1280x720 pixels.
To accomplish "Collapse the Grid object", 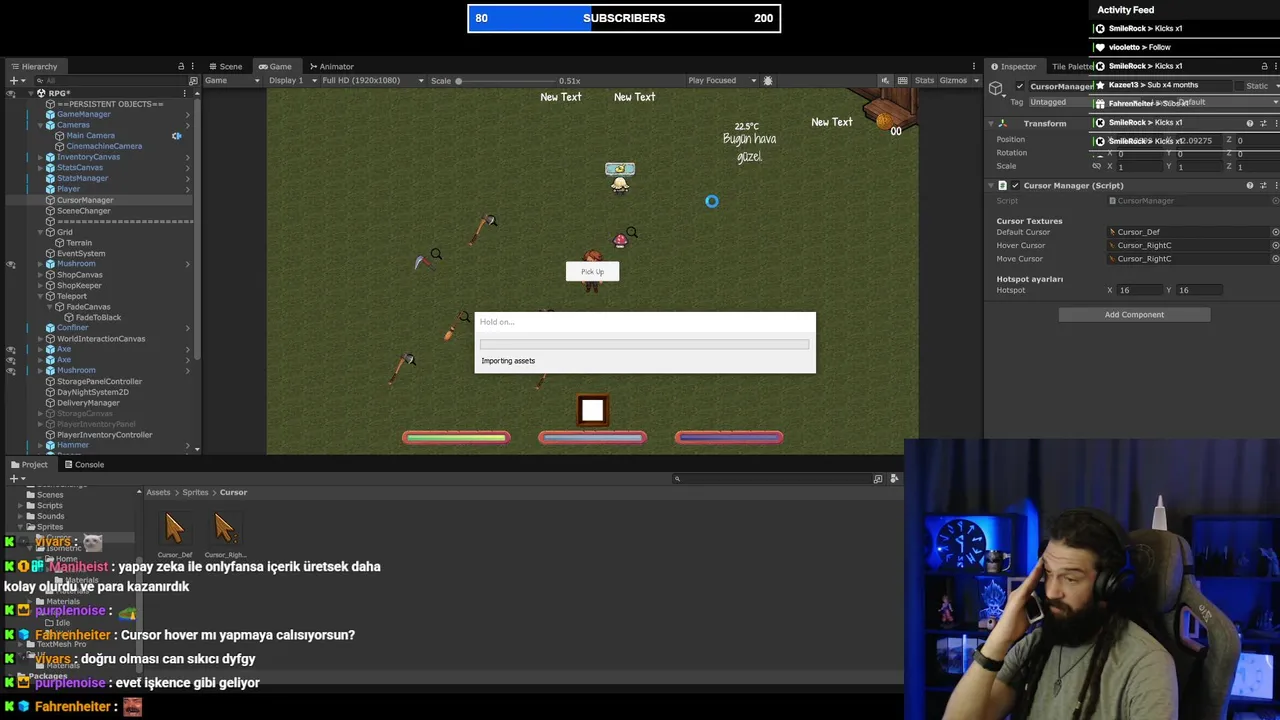I will [40, 232].
